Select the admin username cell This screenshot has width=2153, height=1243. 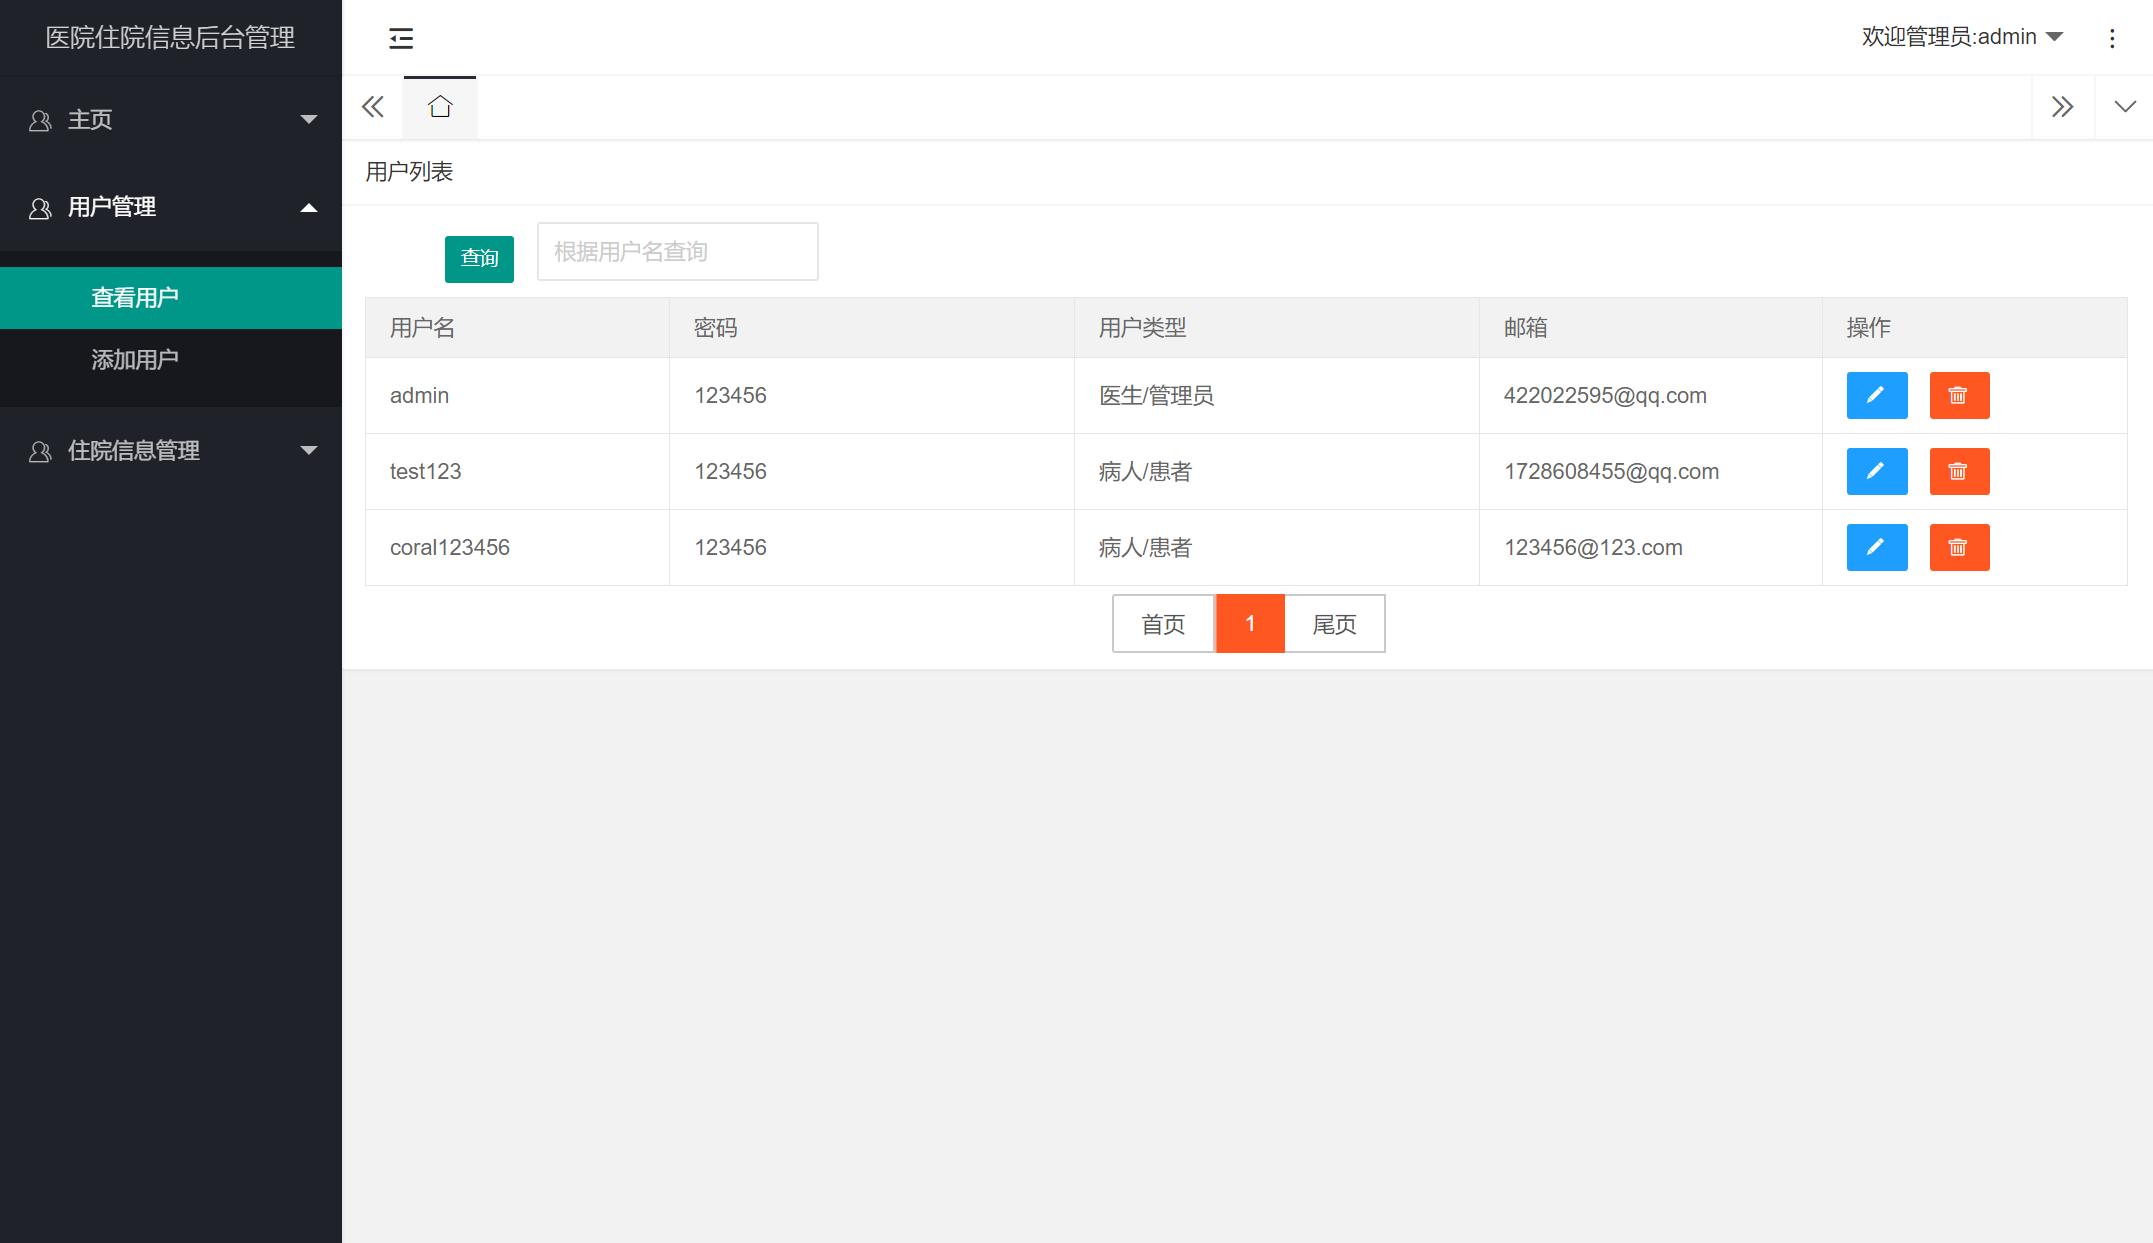point(517,396)
